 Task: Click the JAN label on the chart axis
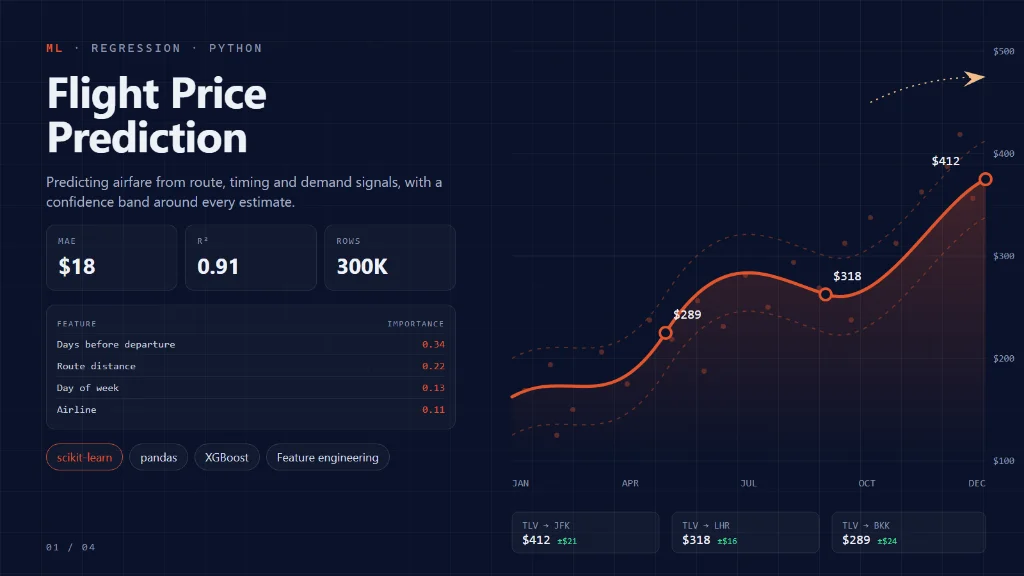[x=520, y=483]
